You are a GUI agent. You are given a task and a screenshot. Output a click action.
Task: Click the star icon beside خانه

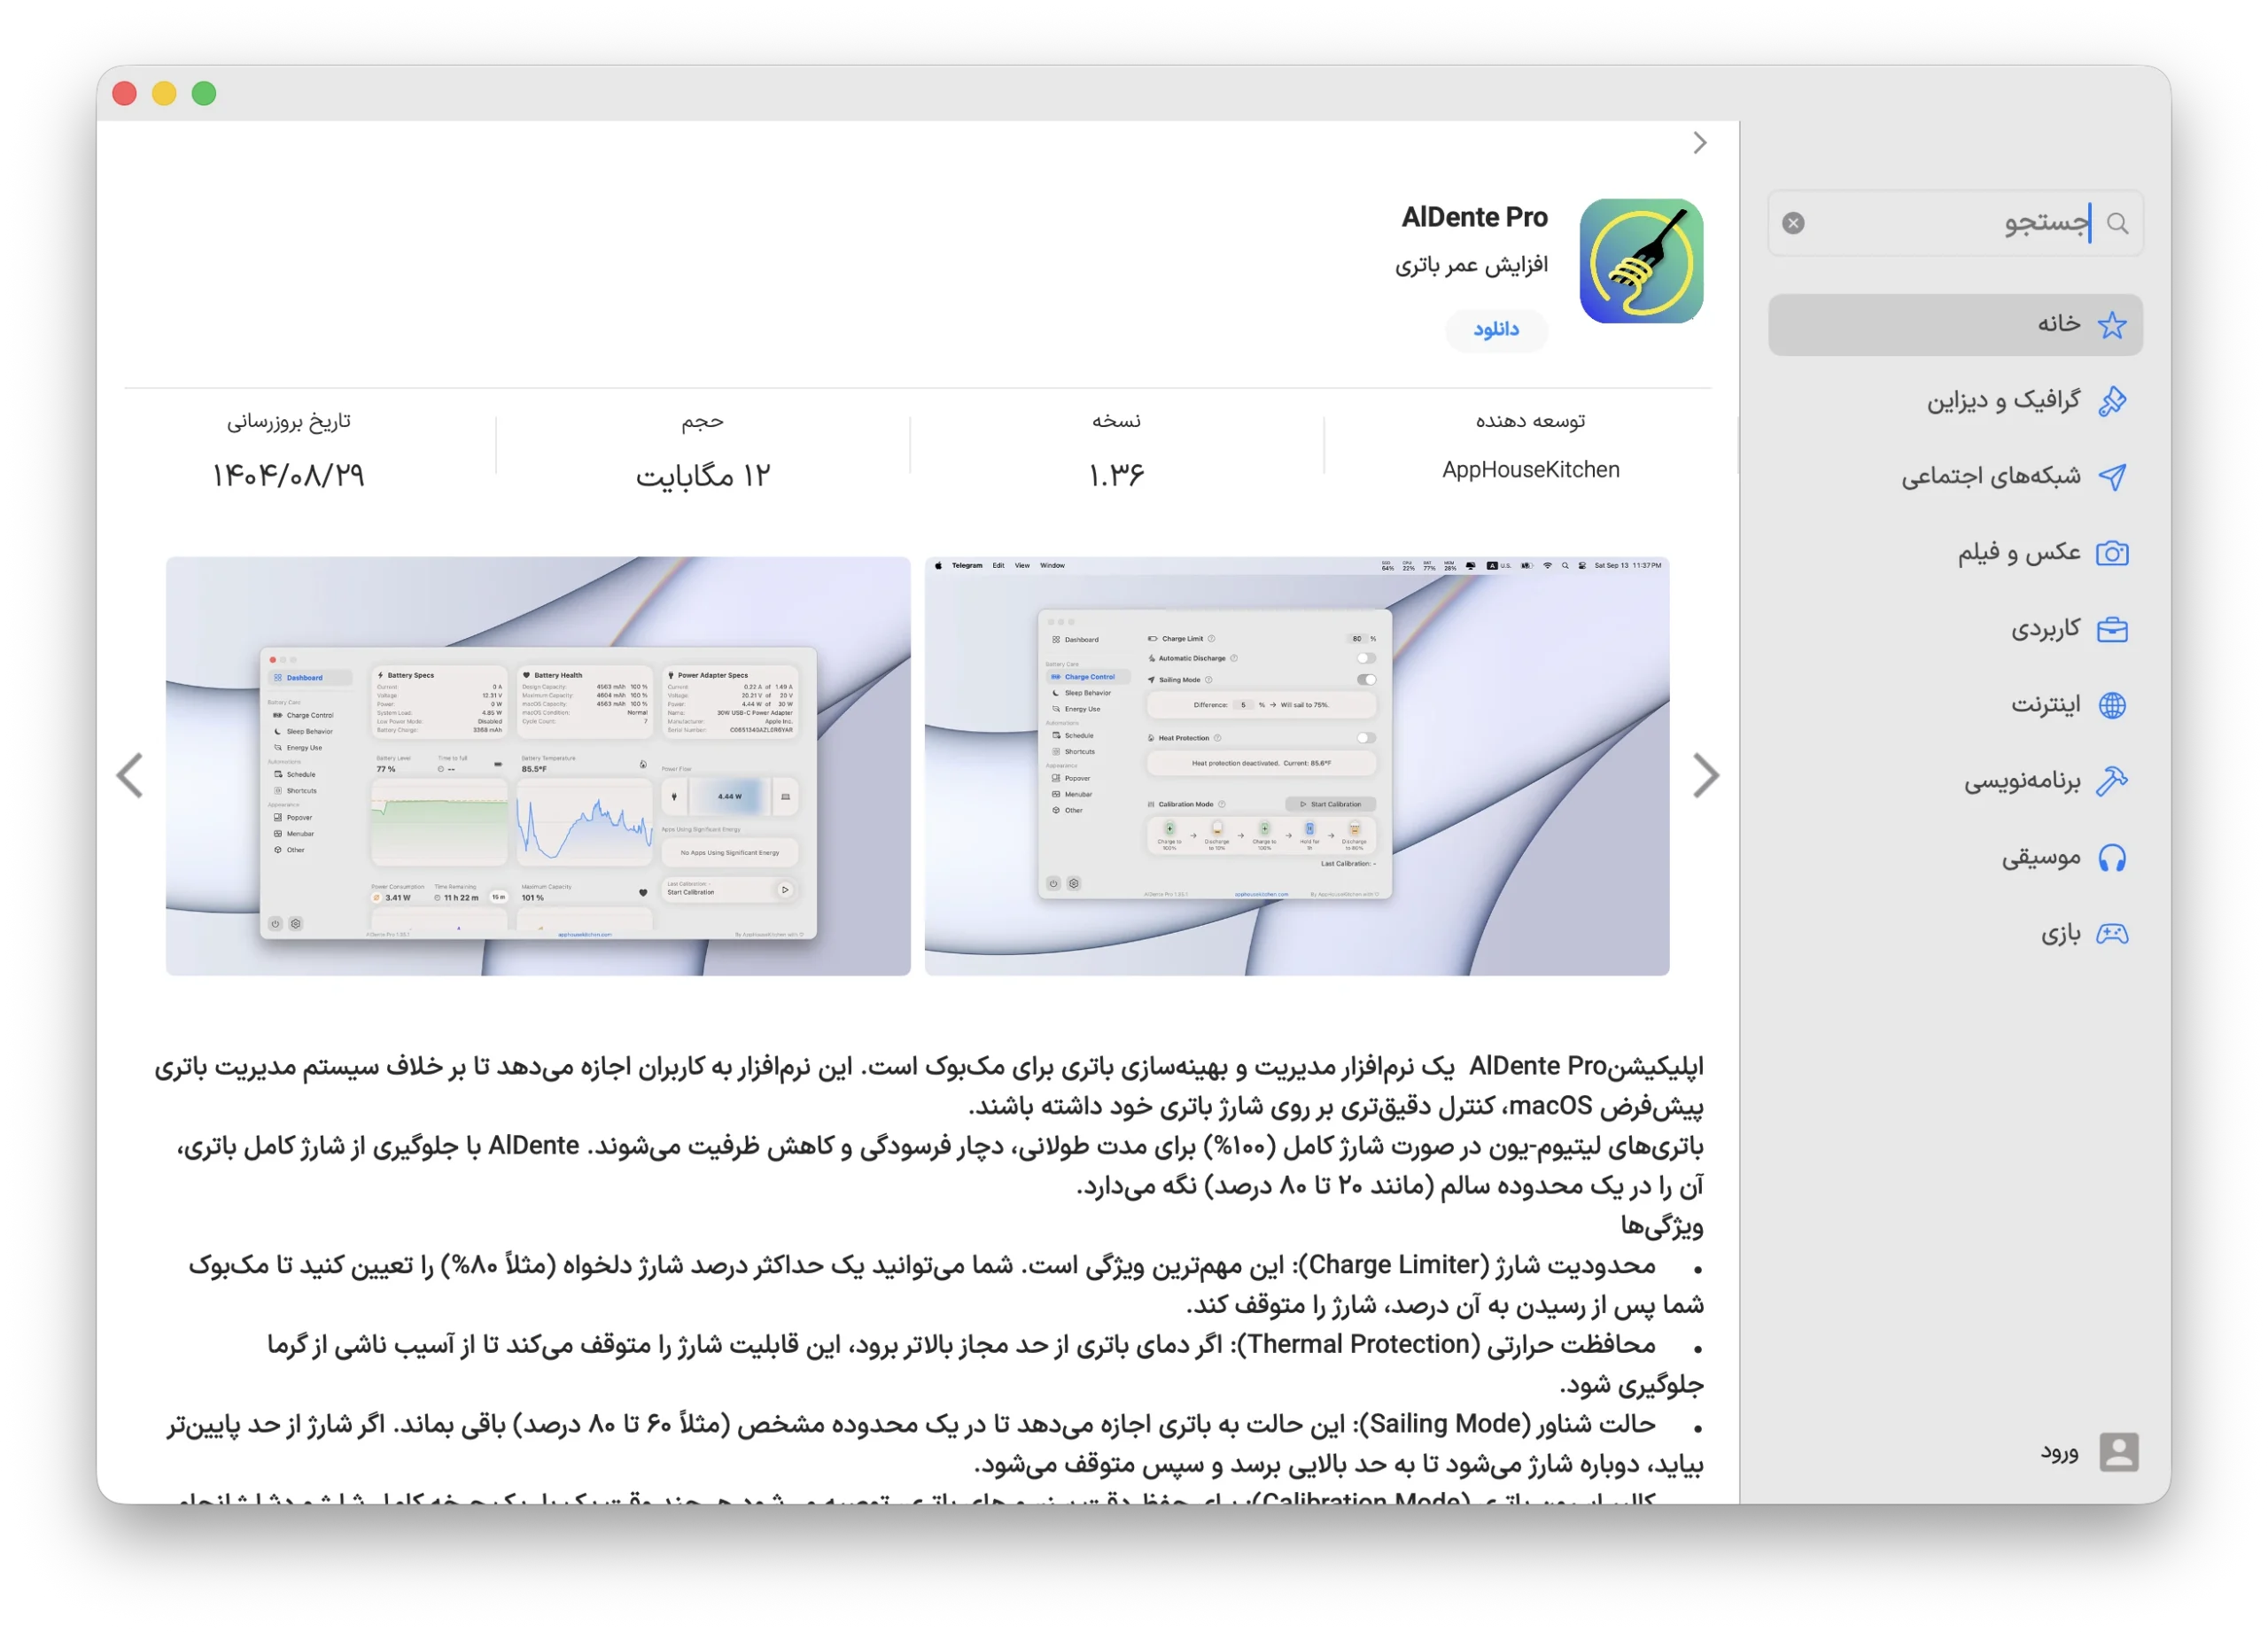pyautogui.click(x=2113, y=324)
